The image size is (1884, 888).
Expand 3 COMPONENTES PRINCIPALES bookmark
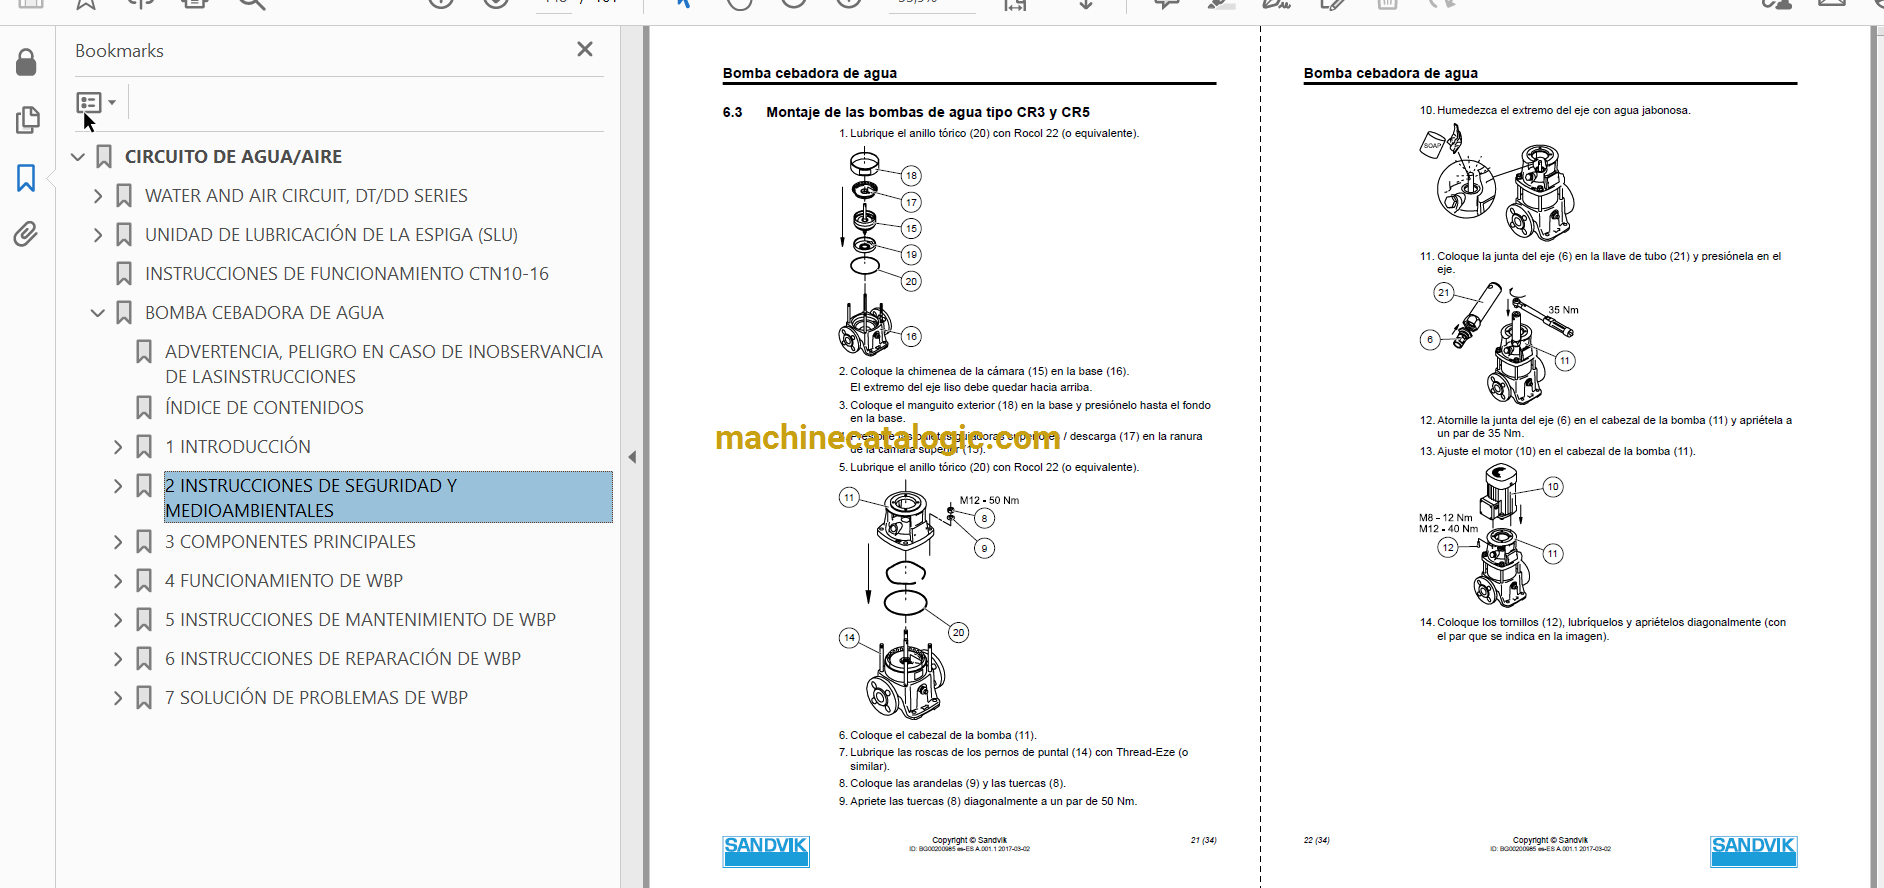[x=118, y=542]
